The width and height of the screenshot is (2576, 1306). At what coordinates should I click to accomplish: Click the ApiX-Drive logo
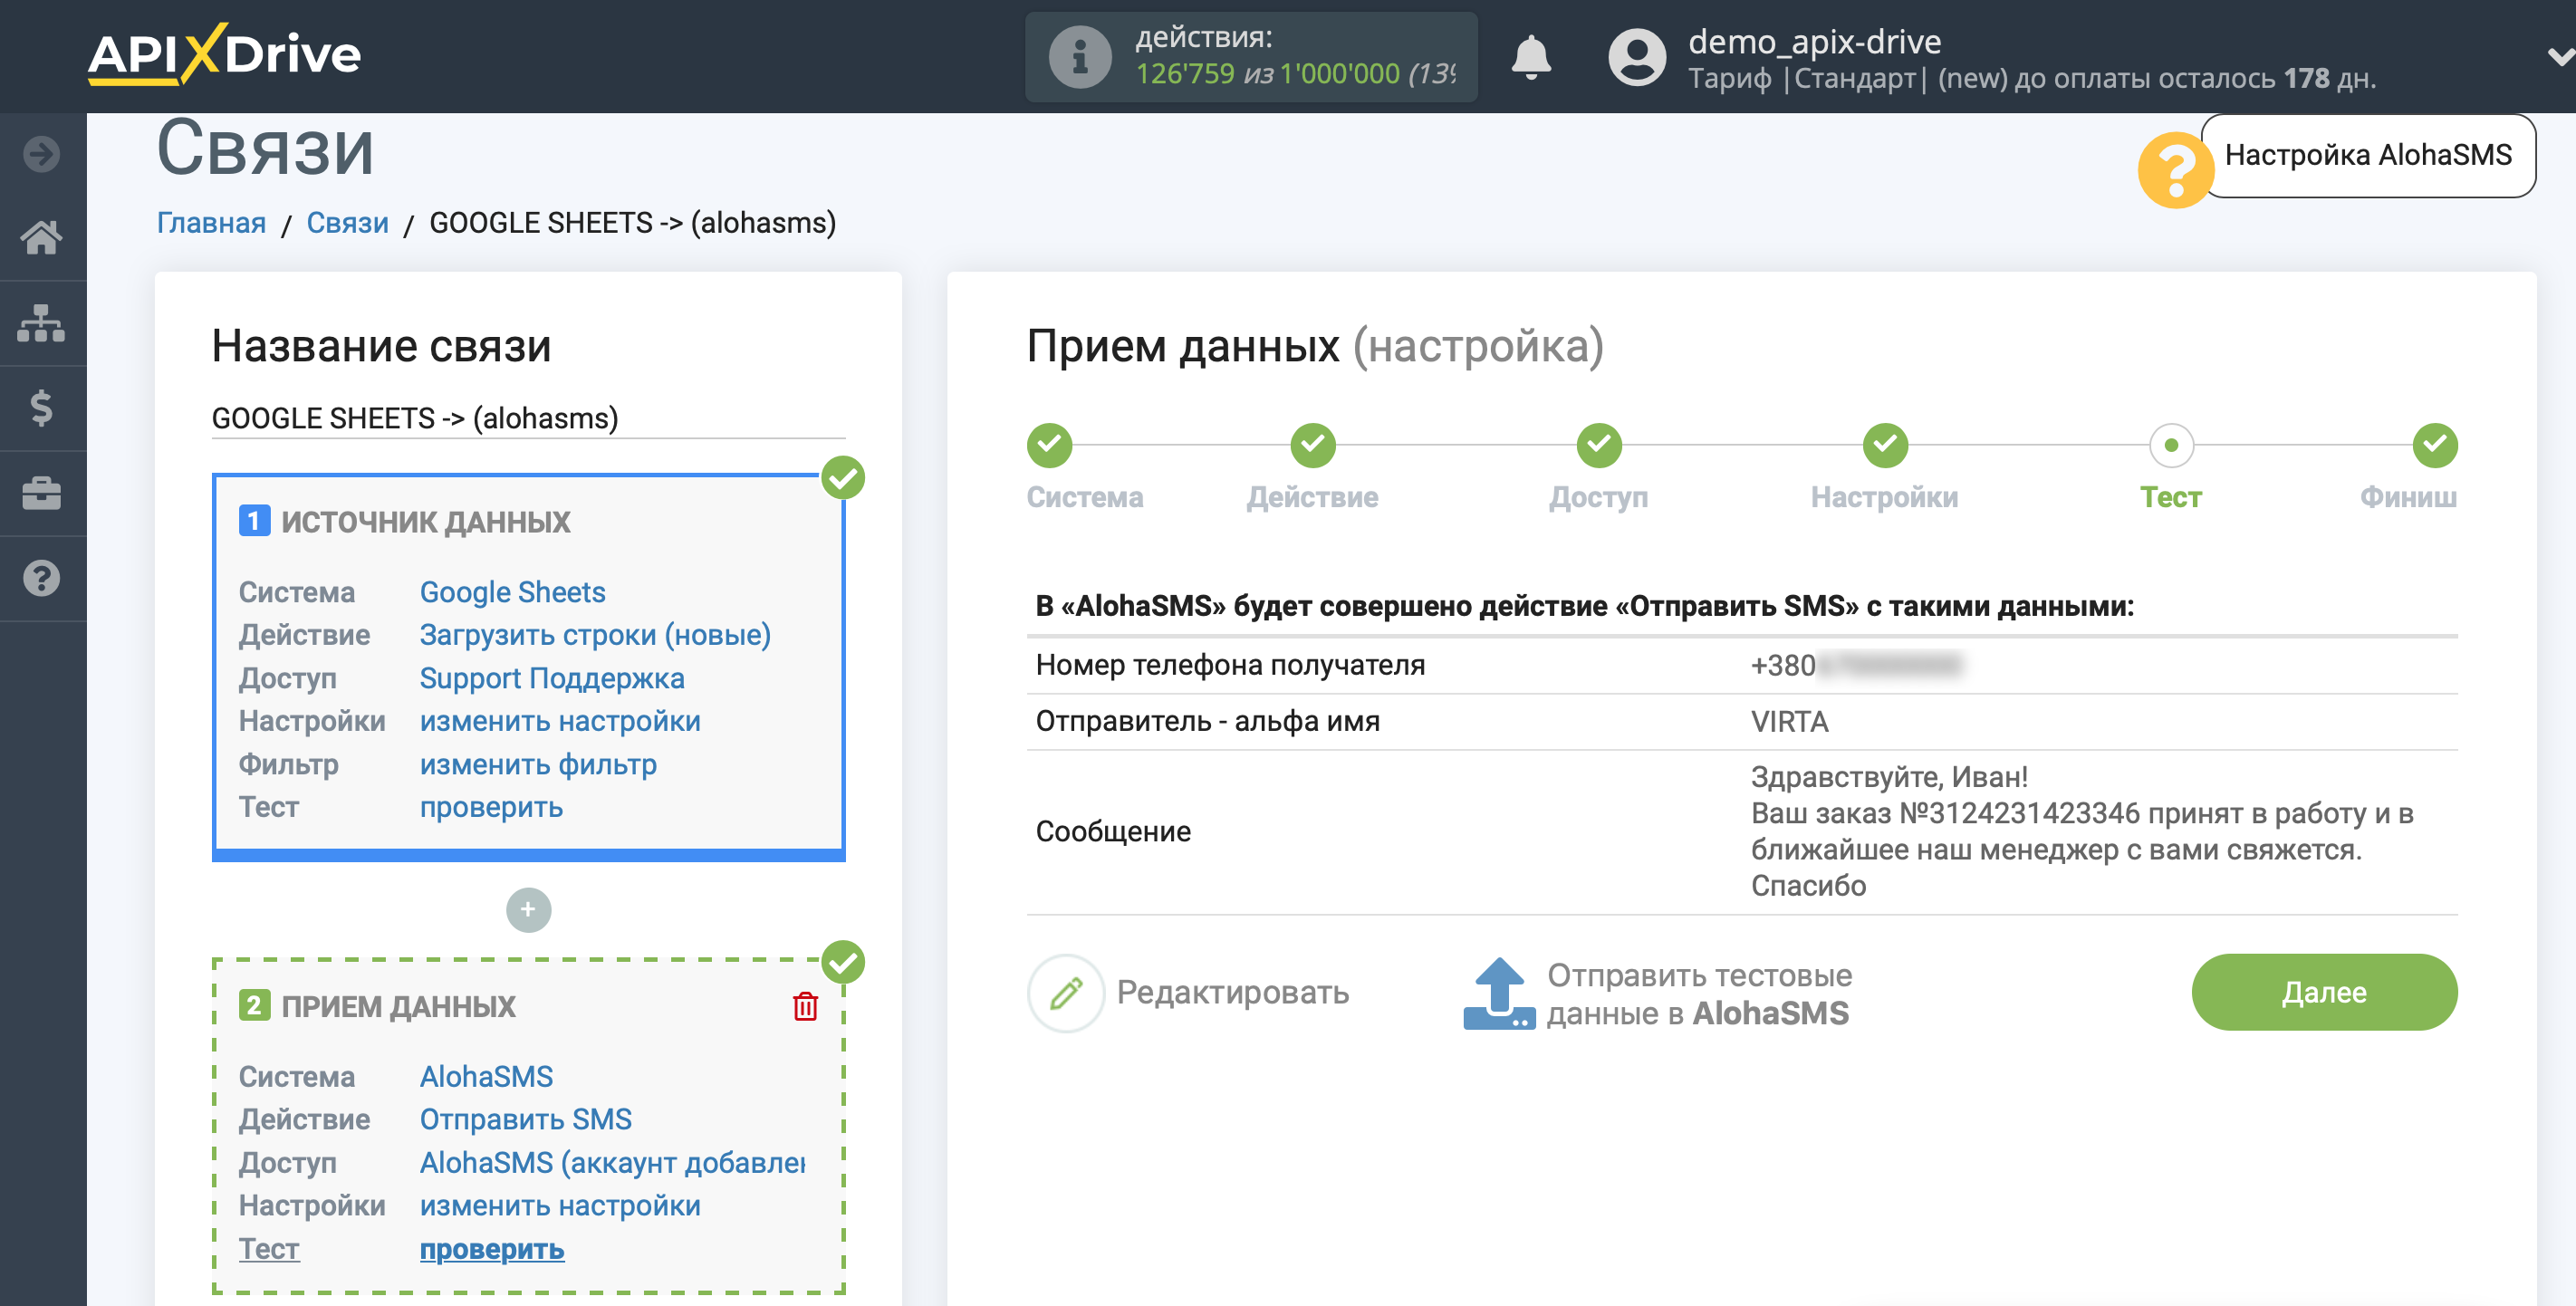pyautogui.click(x=224, y=54)
